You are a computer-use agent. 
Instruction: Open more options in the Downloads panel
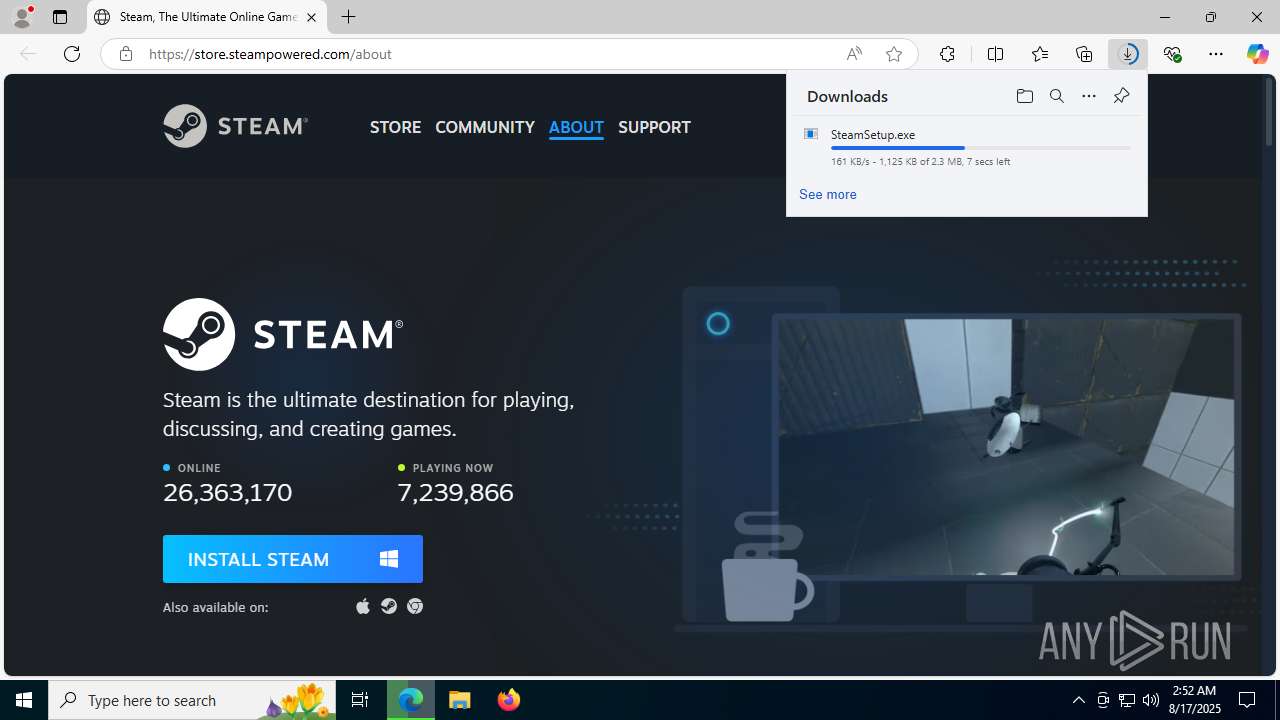point(1089,96)
